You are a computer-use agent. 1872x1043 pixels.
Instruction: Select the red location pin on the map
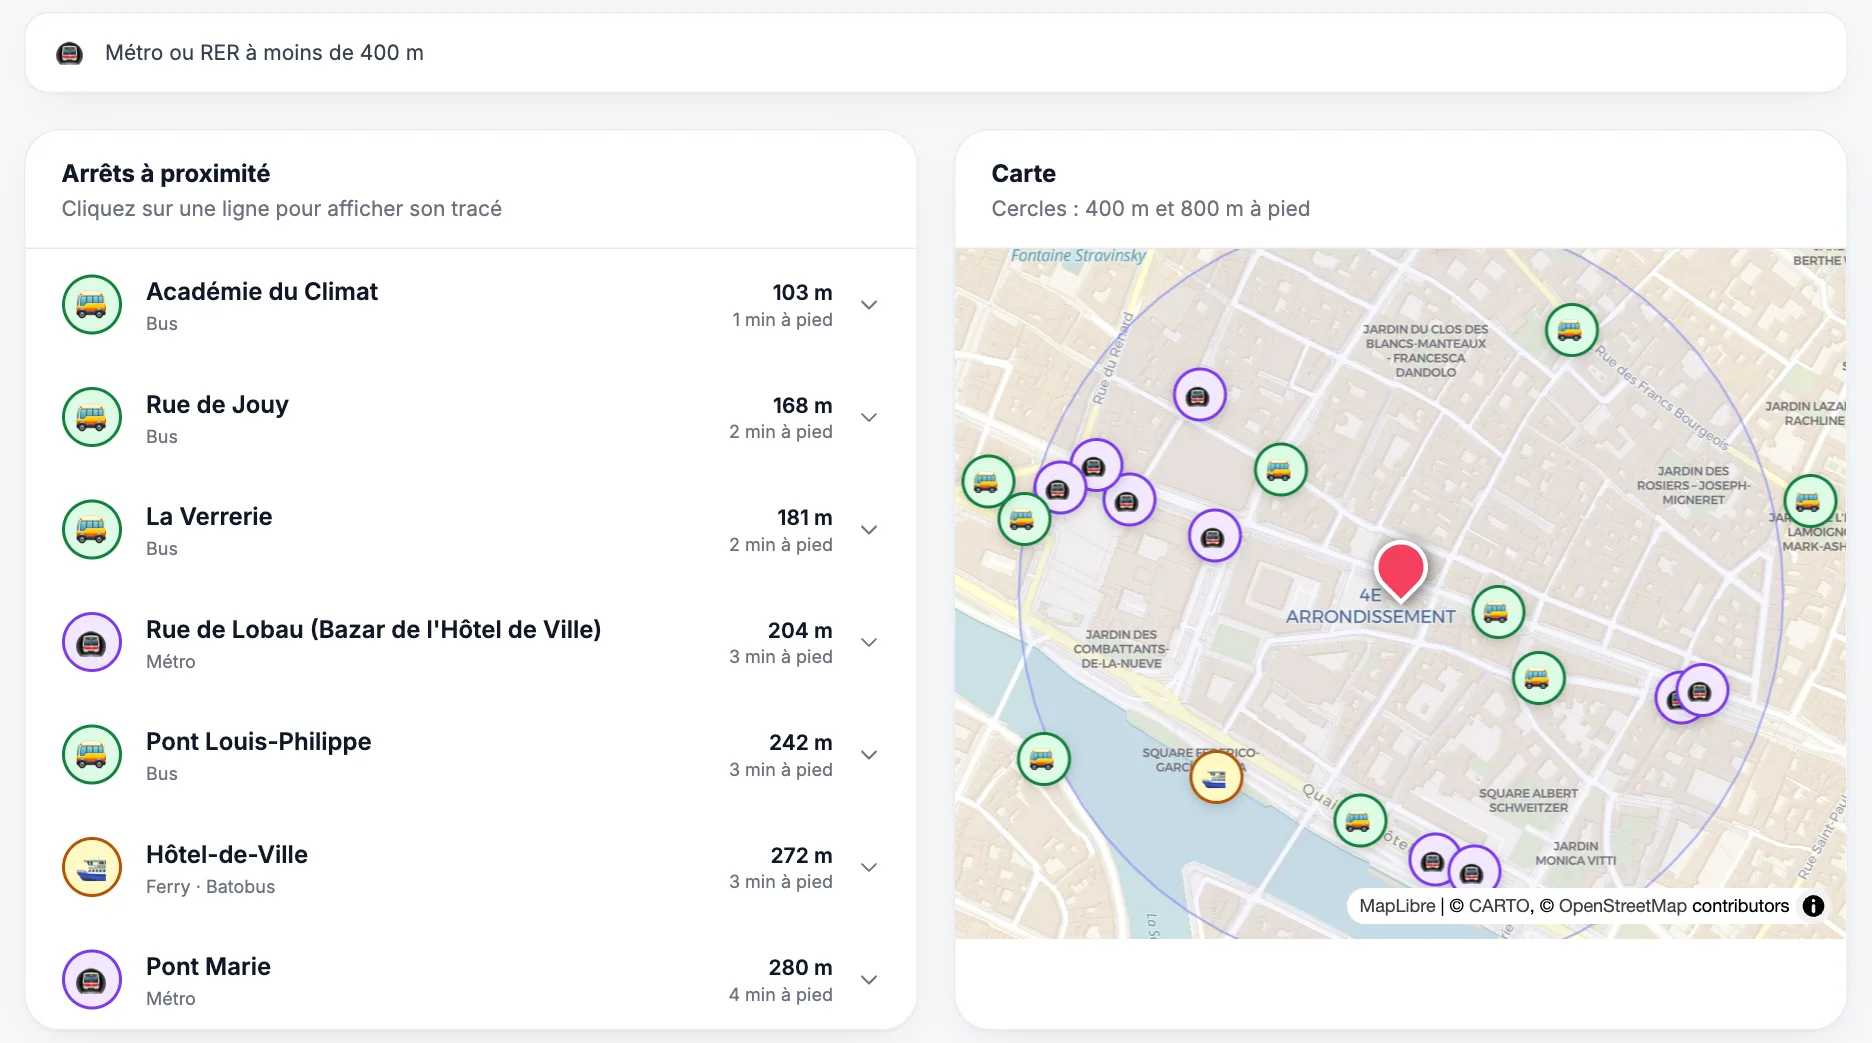[x=1400, y=571]
